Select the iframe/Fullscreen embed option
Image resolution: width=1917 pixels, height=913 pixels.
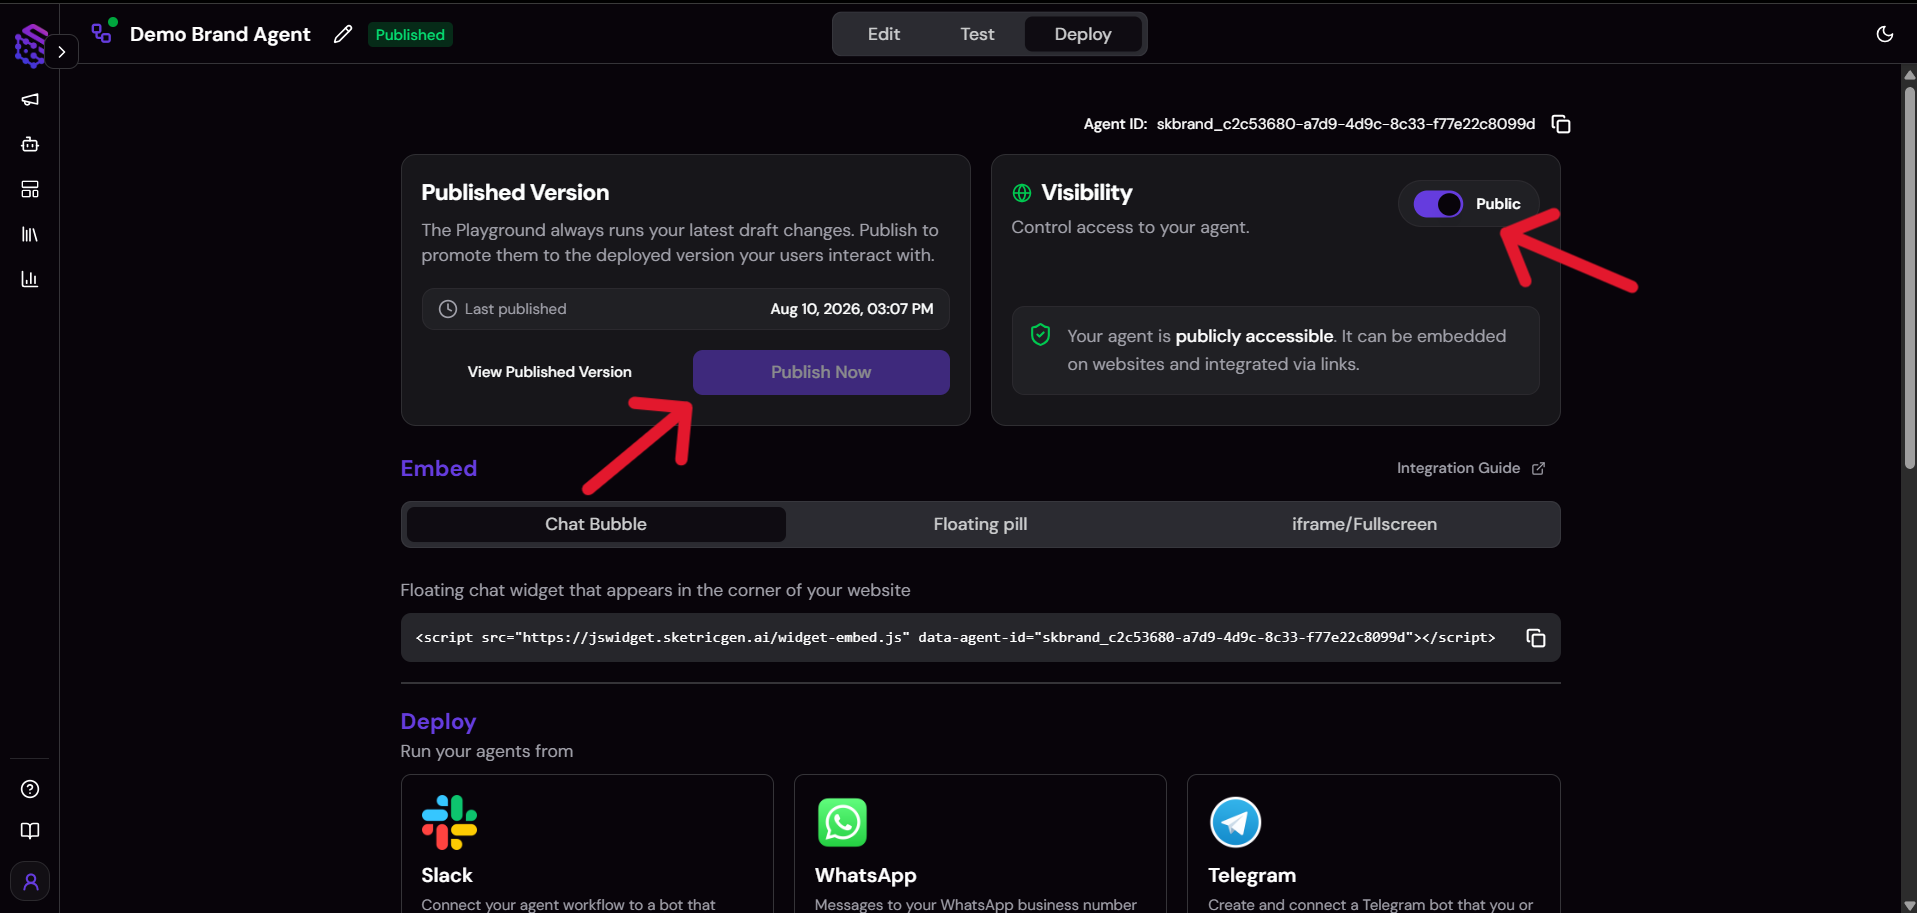point(1364,524)
